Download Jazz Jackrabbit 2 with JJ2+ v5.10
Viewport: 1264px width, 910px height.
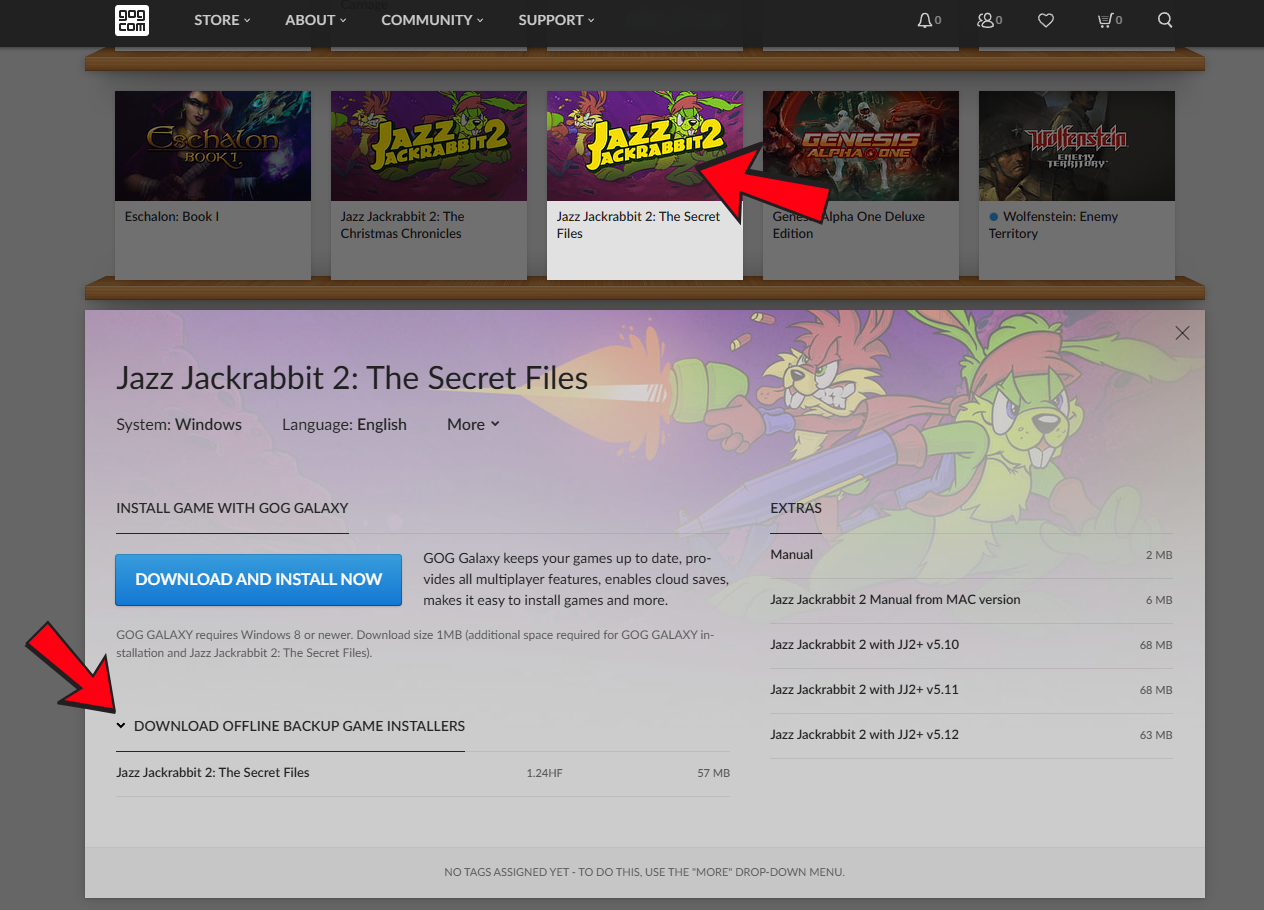[971, 645]
